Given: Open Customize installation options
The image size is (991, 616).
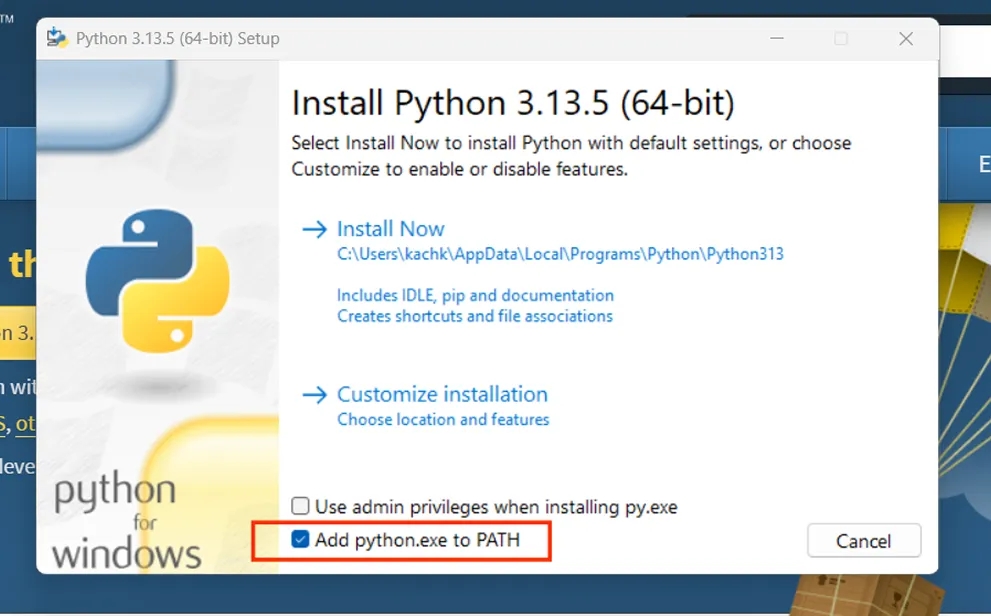Looking at the screenshot, I should point(442,394).
